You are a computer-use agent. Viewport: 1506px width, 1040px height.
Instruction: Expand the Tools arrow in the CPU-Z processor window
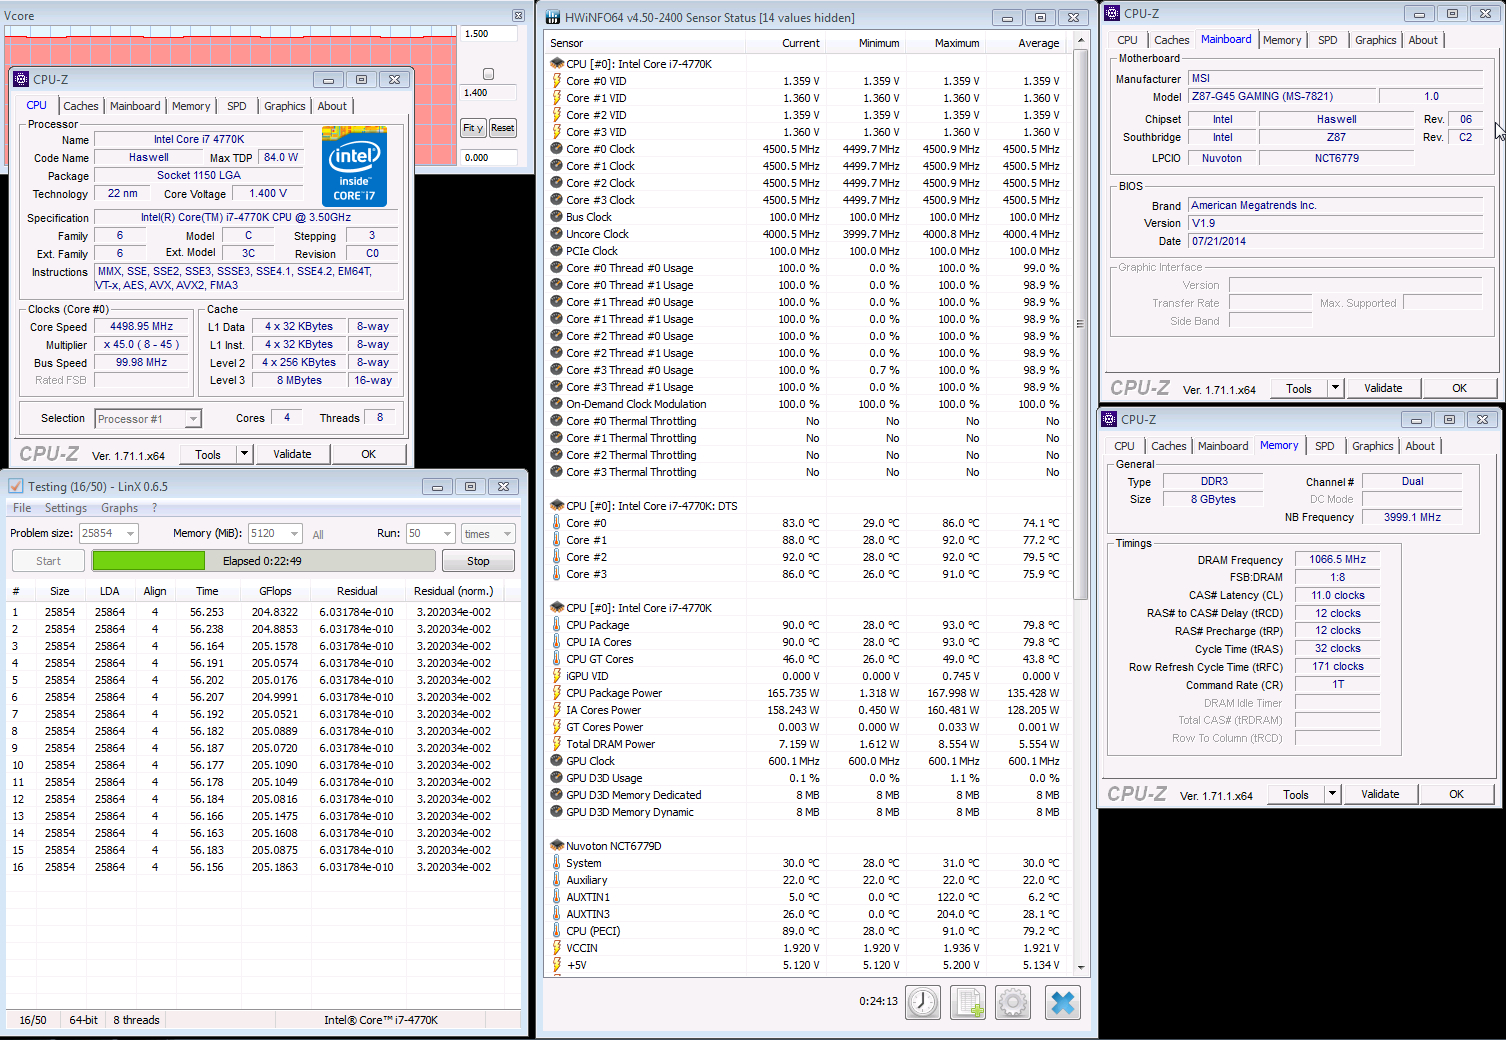pyautogui.click(x=244, y=454)
